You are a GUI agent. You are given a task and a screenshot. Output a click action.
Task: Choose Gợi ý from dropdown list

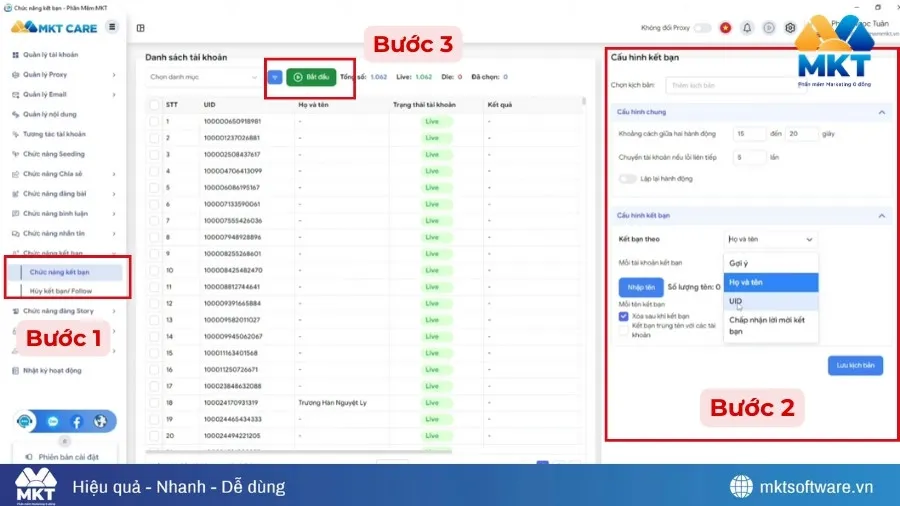tap(771, 263)
